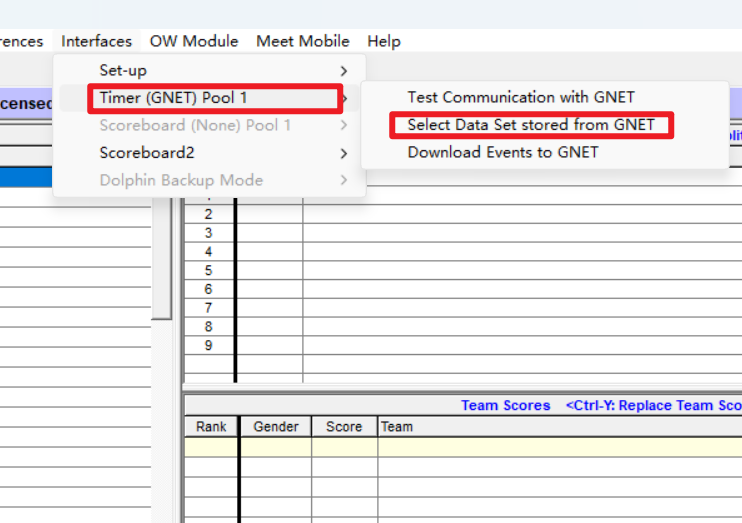Choose Select Data Set stored from GNET
Screen dimensions: 742x523
pyautogui.click(x=531, y=125)
